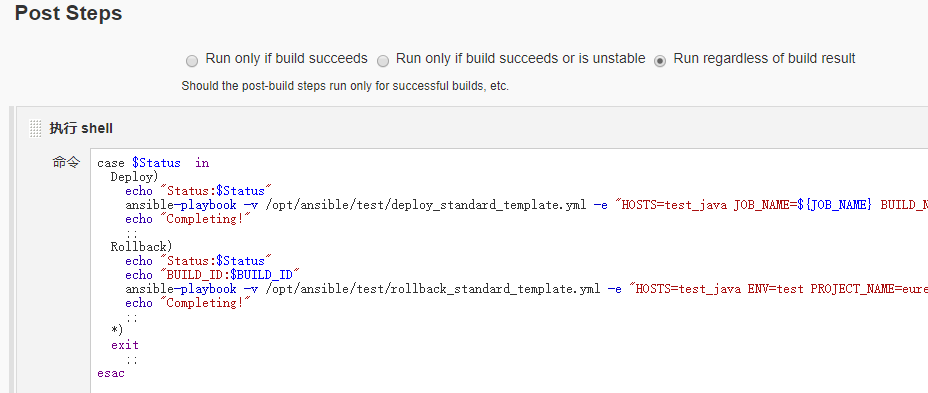The height and width of the screenshot is (393, 928).
Task: Click the 'exit' keyword in the script
Action: 125,344
